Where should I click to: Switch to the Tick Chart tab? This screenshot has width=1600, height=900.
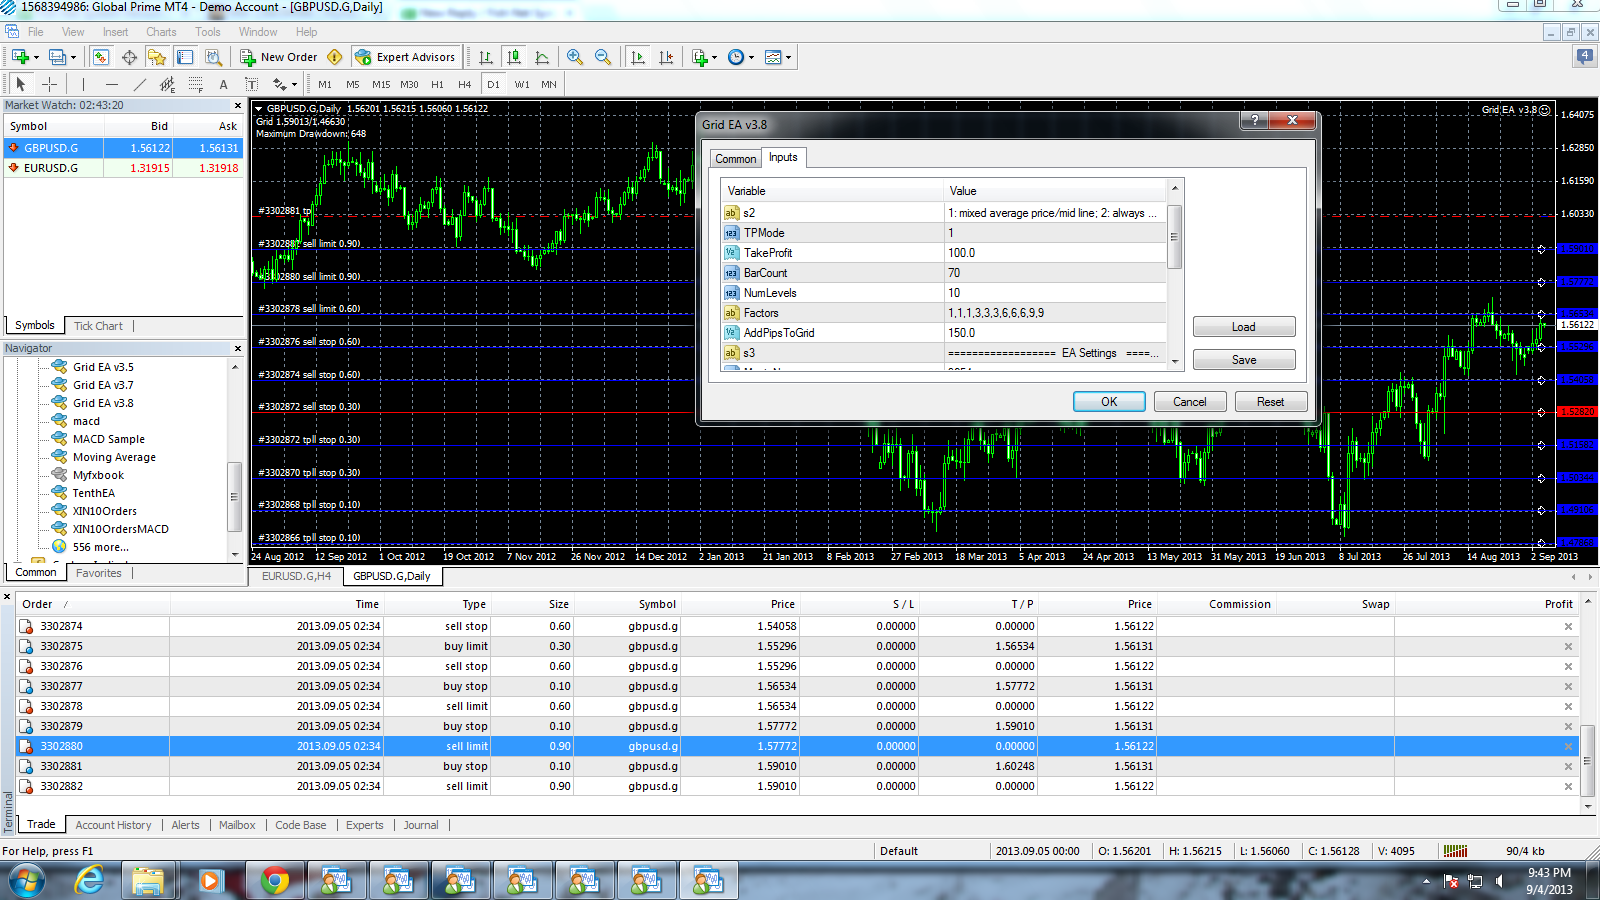[98, 326]
